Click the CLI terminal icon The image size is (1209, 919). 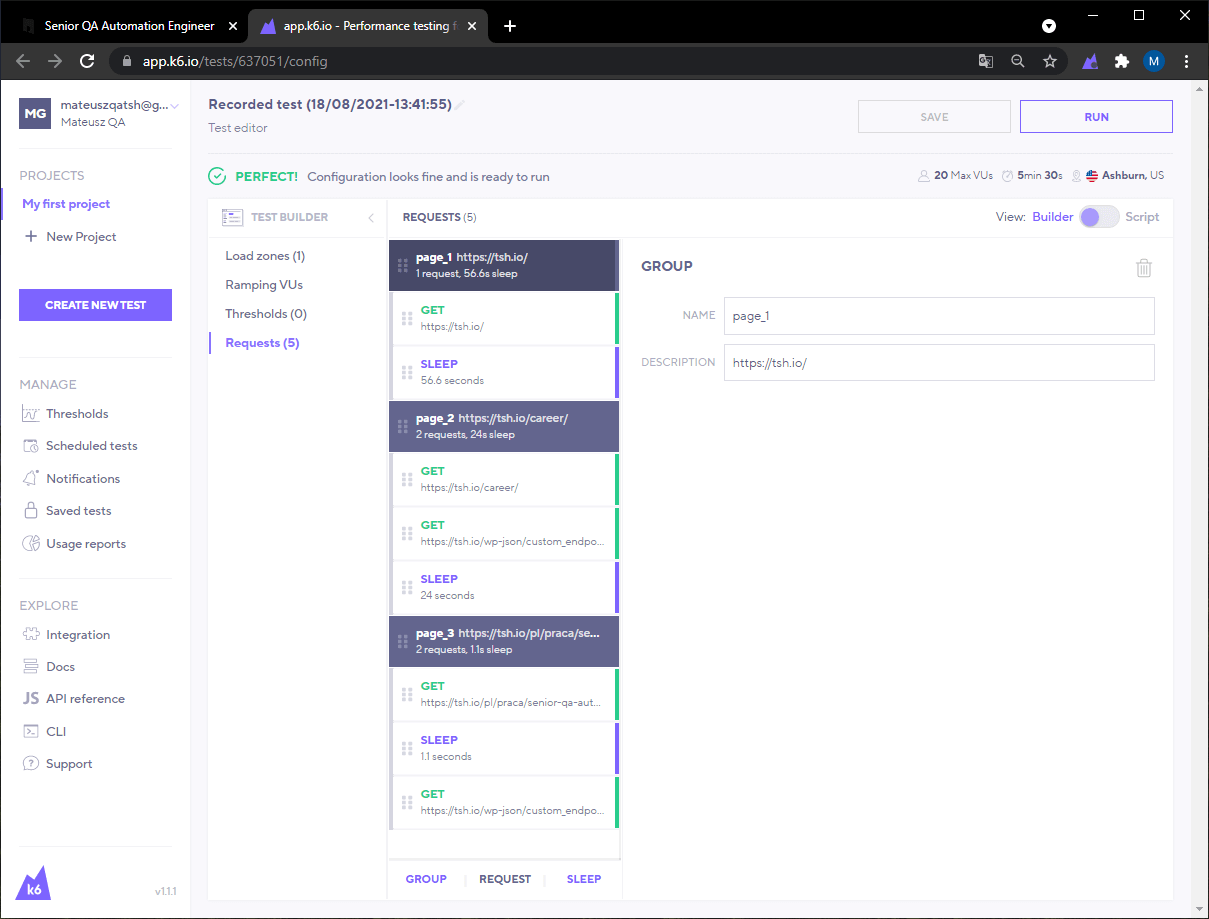tap(30, 732)
